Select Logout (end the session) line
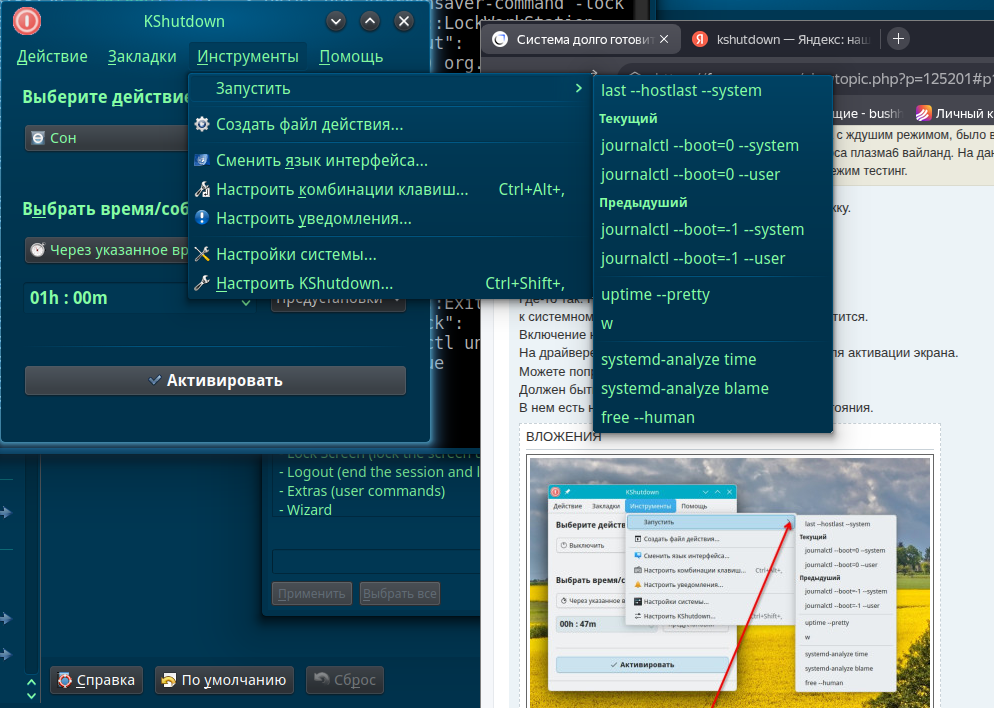The image size is (994, 708). [379, 472]
